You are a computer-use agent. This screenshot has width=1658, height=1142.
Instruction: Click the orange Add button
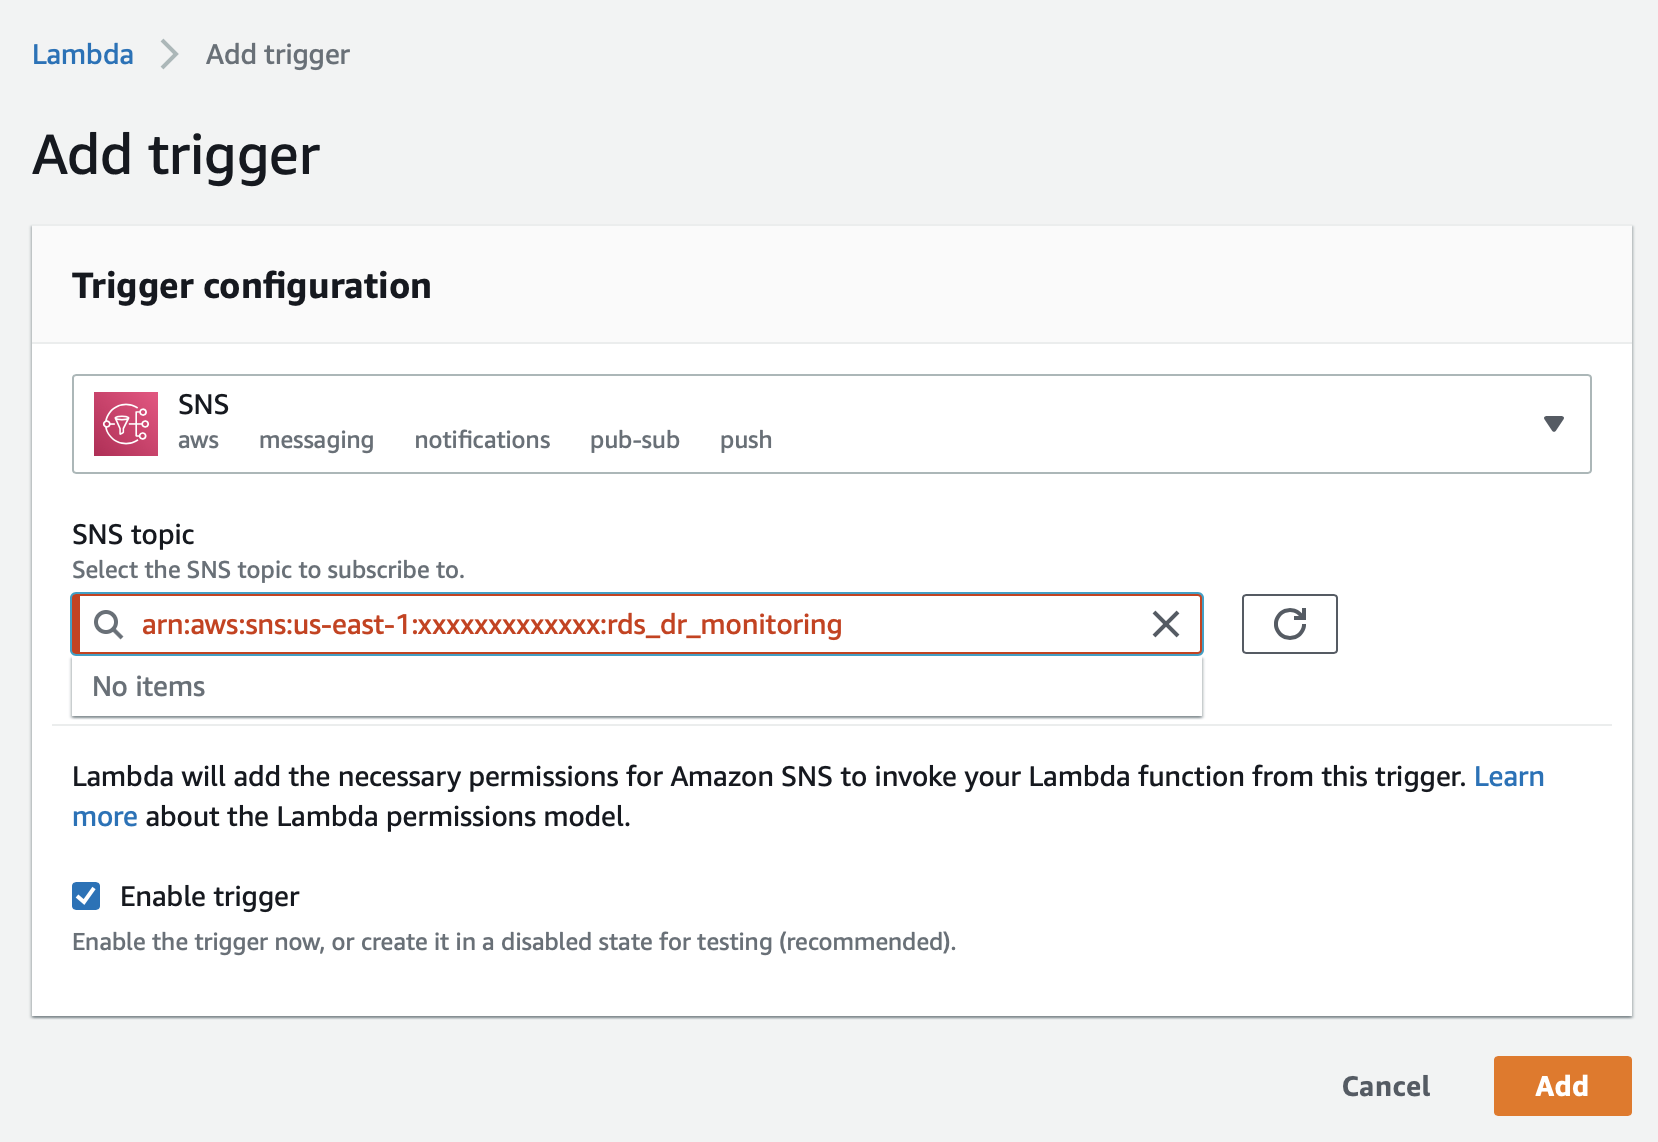(x=1562, y=1086)
